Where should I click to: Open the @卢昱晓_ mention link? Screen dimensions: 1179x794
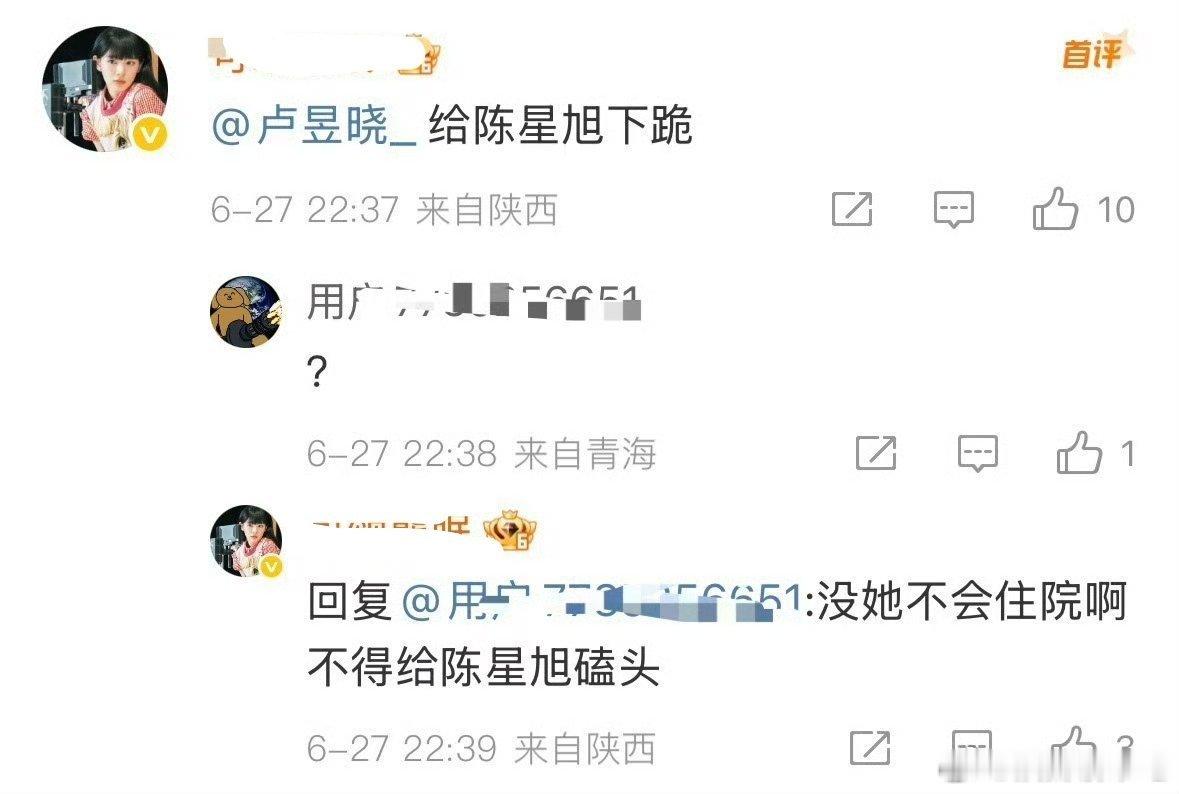click(x=314, y=126)
